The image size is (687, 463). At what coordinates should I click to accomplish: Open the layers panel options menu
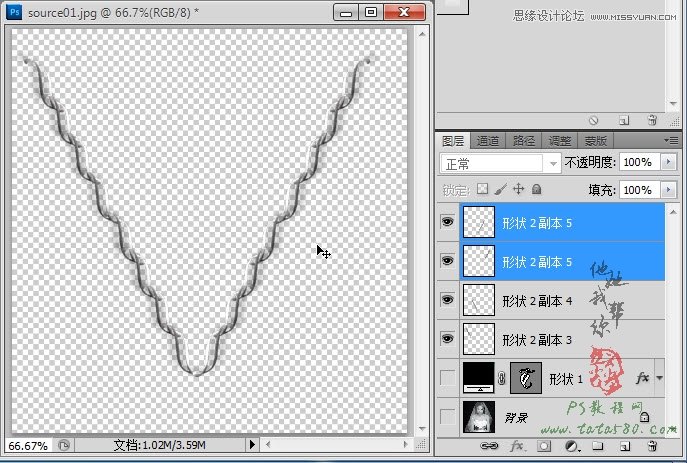671,141
